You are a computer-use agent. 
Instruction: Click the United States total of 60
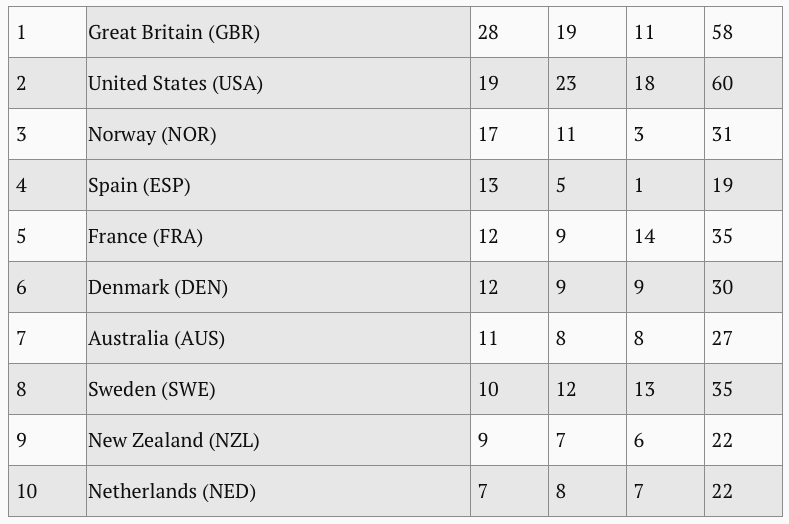coord(743,83)
